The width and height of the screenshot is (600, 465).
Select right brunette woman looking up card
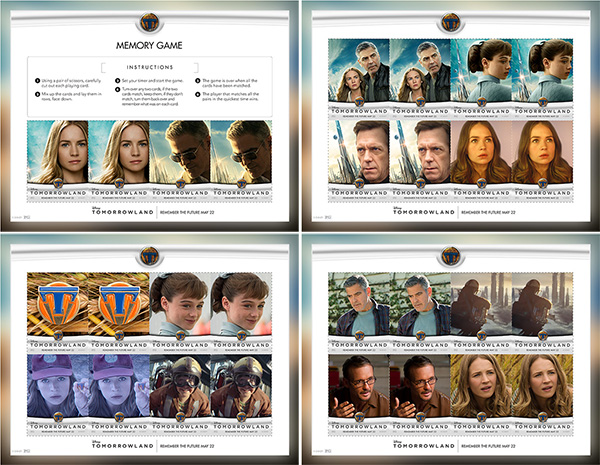coord(543,161)
